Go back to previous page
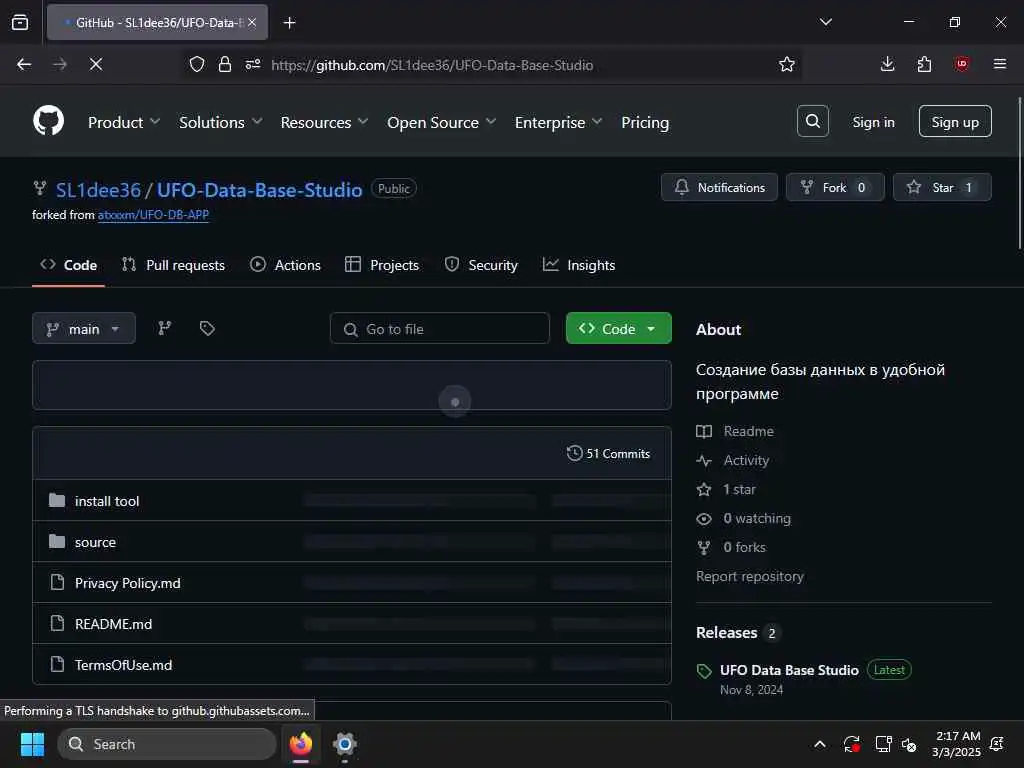 (24, 64)
